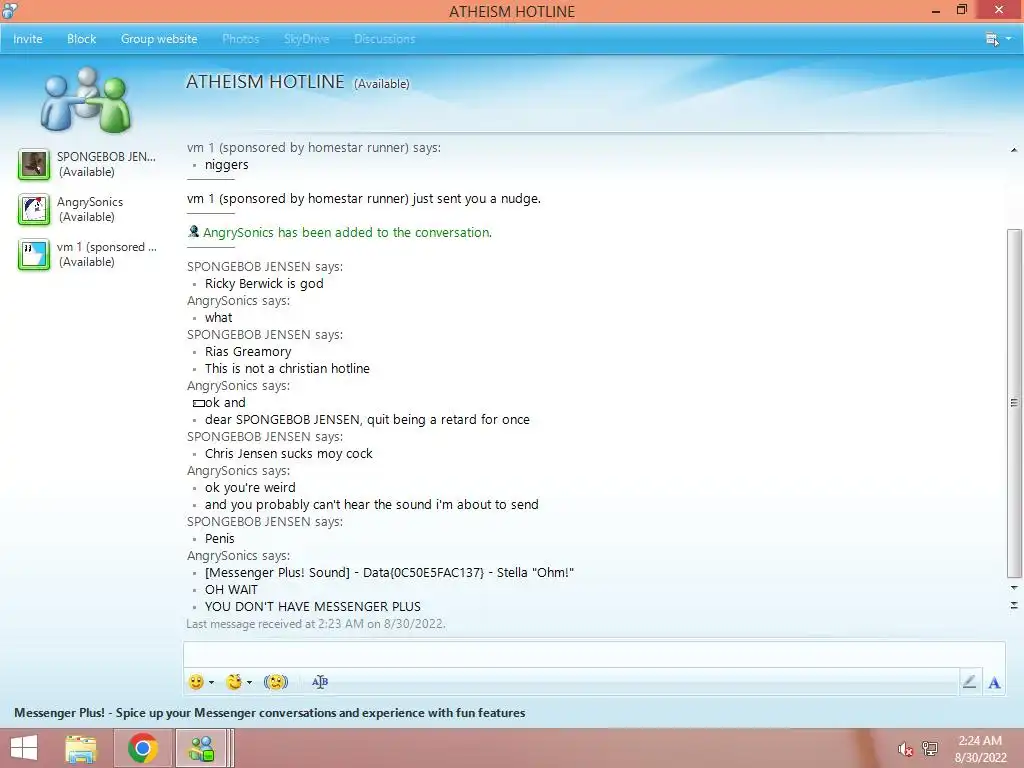
Task: Open the show menu icon at top right
Action: [992, 39]
